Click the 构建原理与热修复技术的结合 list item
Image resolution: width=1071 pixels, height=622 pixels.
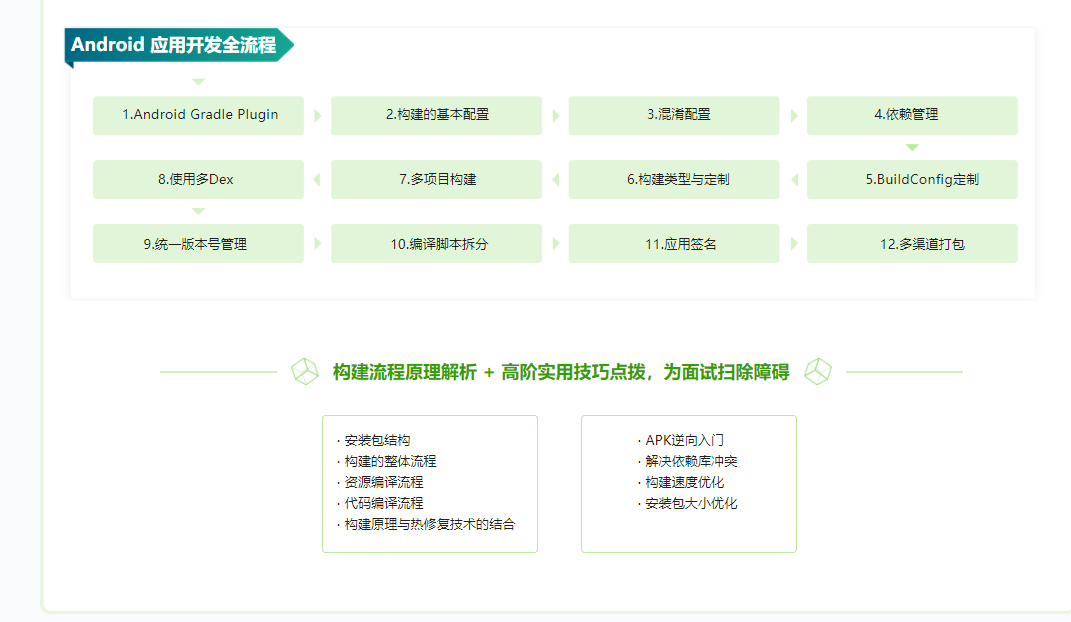point(429,524)
